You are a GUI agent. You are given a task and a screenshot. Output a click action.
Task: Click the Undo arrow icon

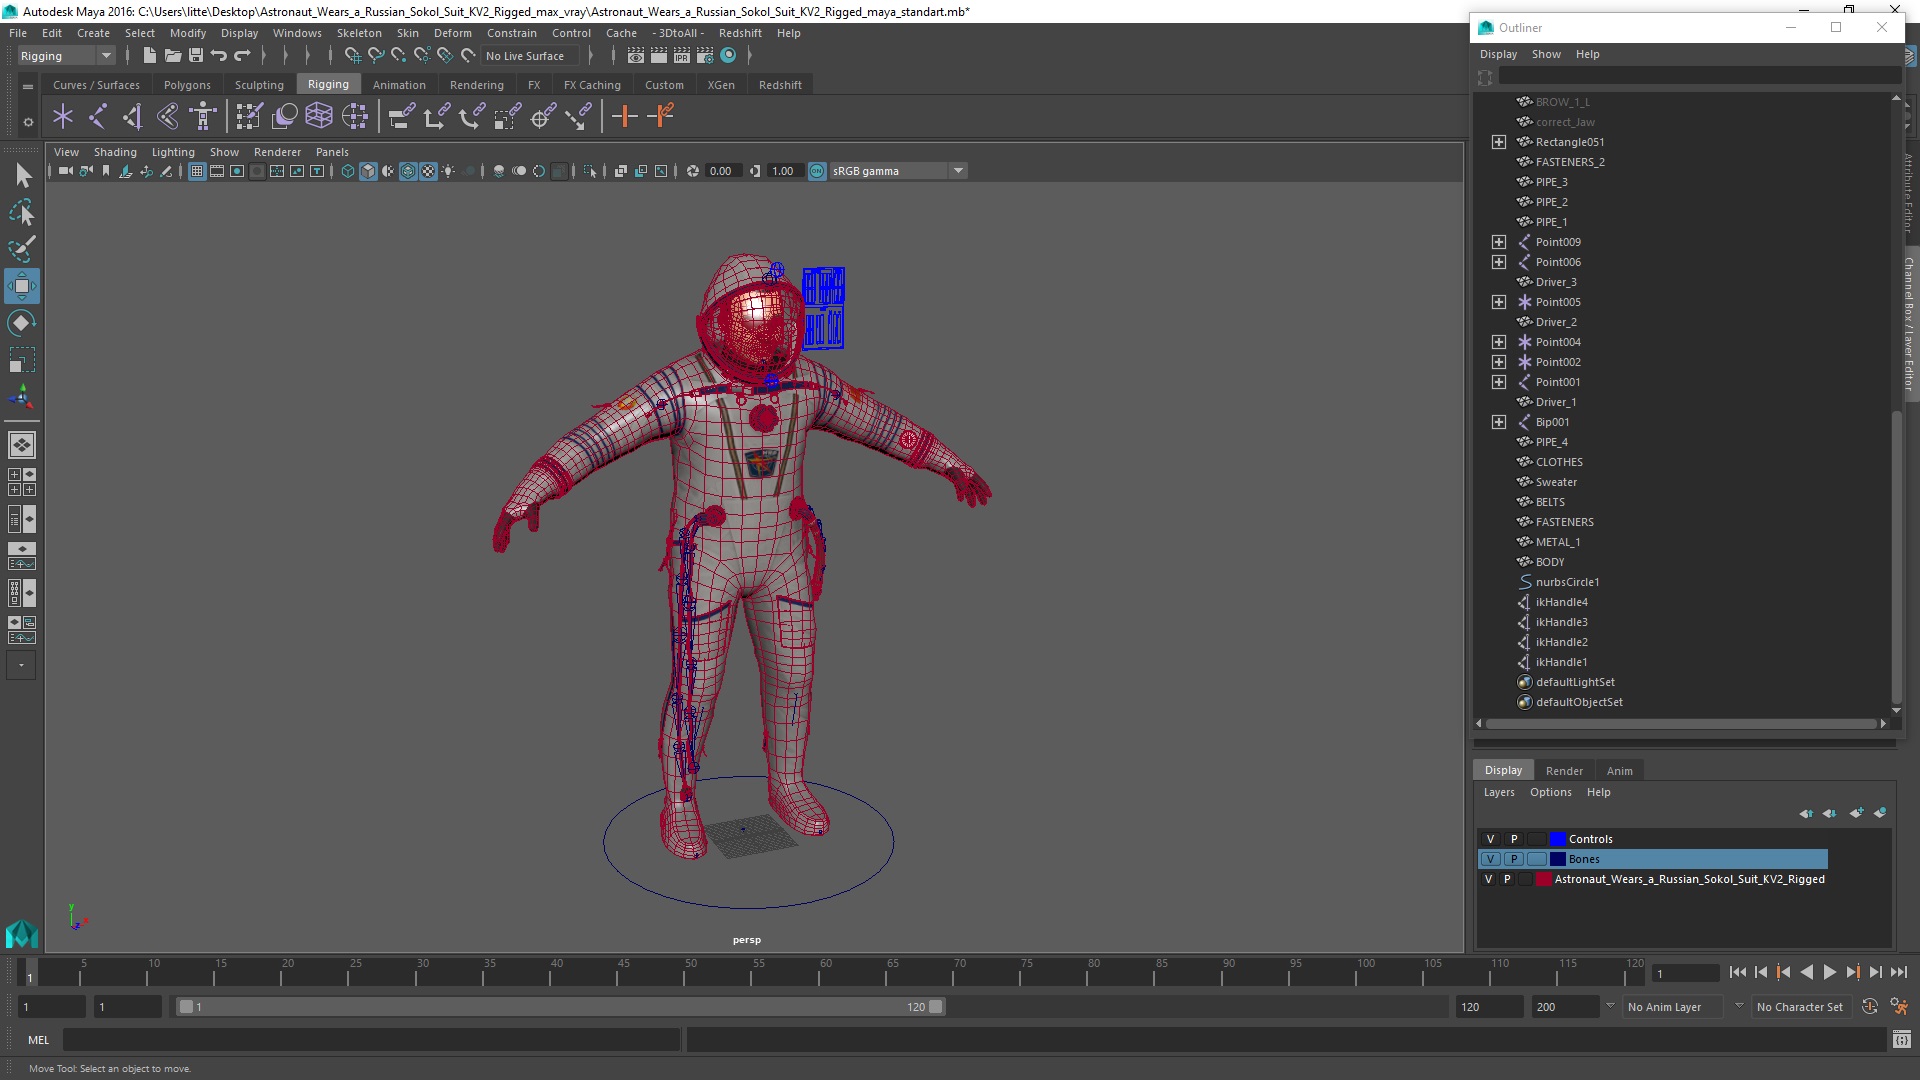pos(219,56)
